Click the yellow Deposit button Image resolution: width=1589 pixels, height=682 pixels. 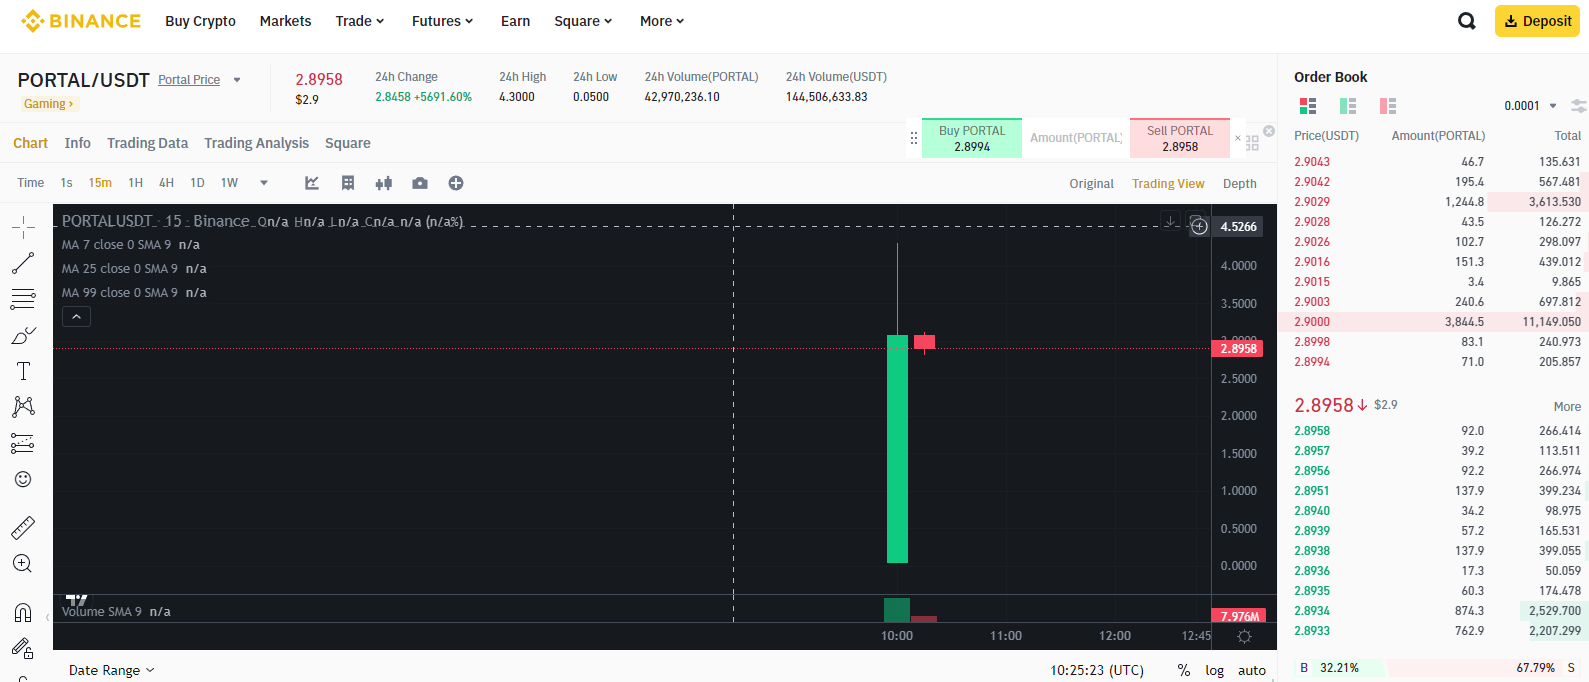point(1537,21)
